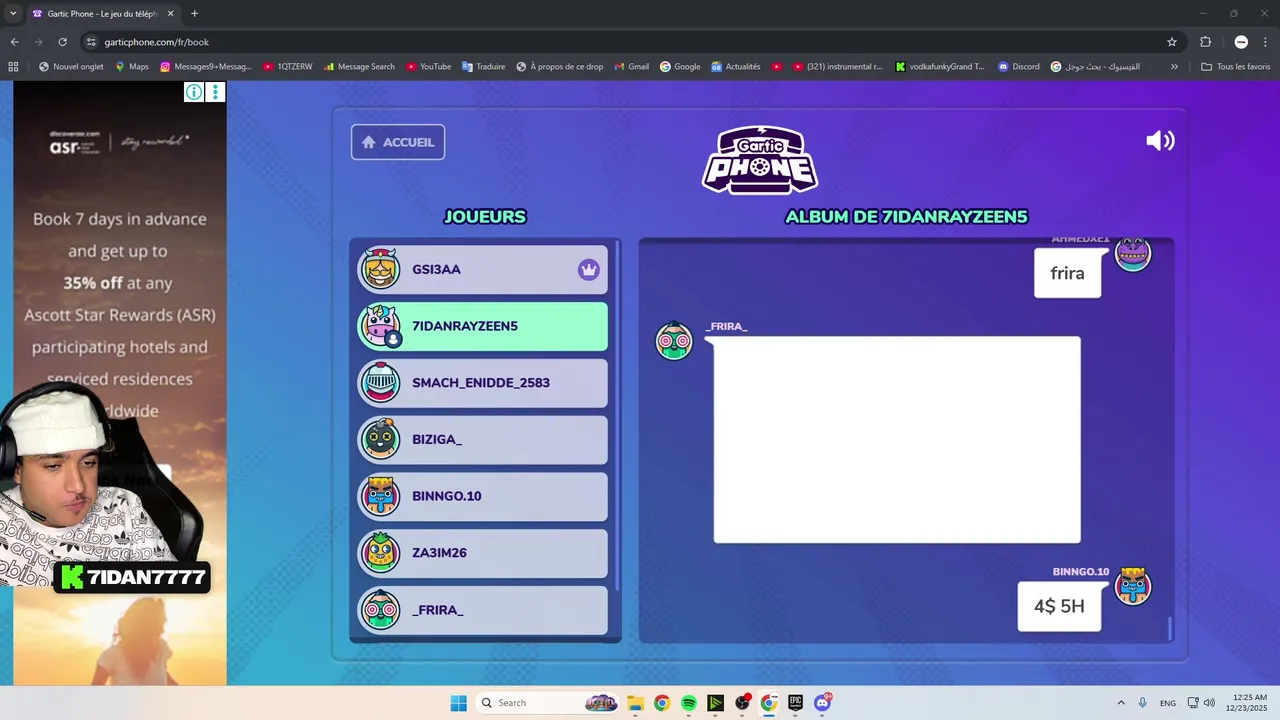Open the Google apps grid icon
Screen dimensions: 1280x720
point(13,67)
